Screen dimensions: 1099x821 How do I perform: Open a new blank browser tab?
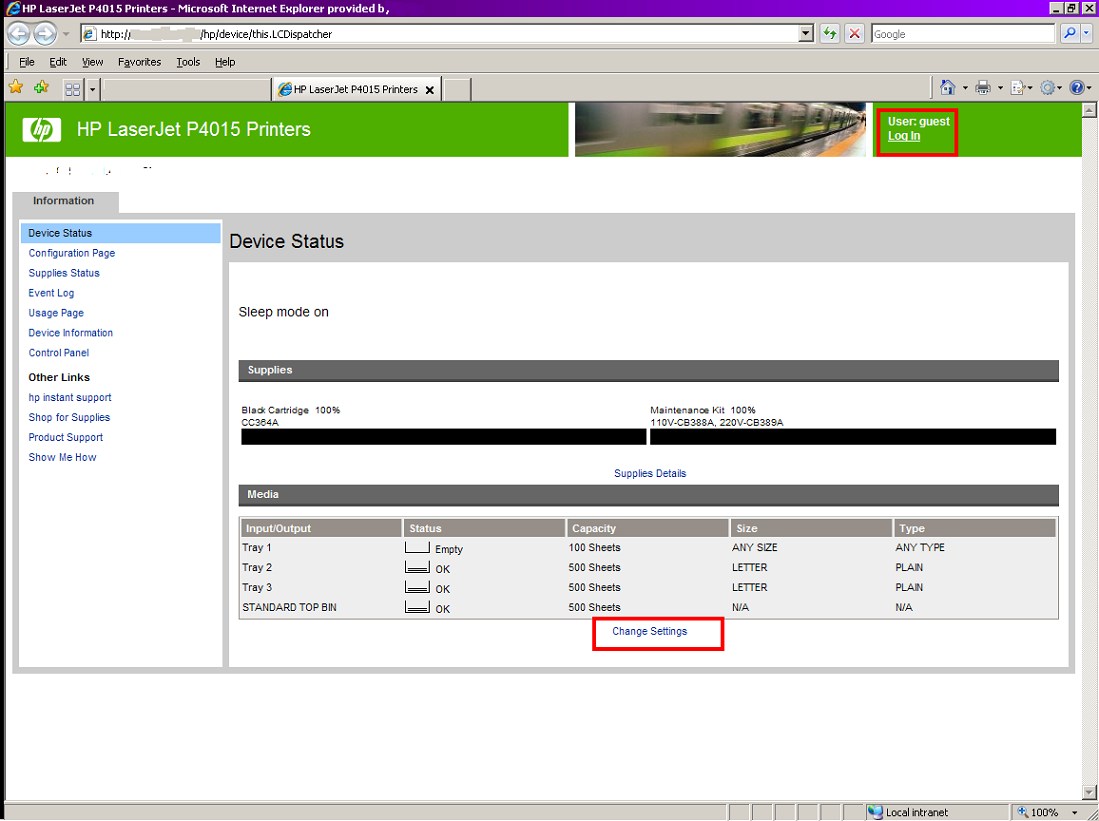click(x=457, y=90)
